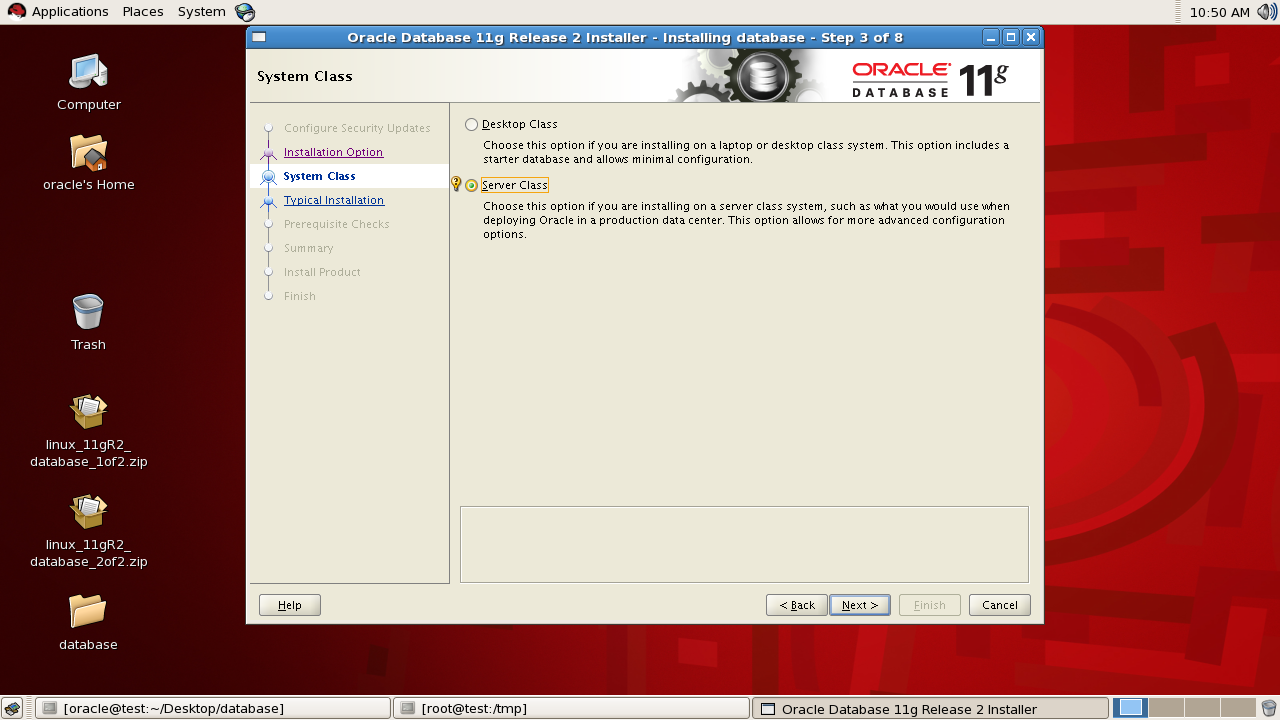Screen dimensions: 1280x720
Task: Click the System Class page heading
Action: pos(305,76)
